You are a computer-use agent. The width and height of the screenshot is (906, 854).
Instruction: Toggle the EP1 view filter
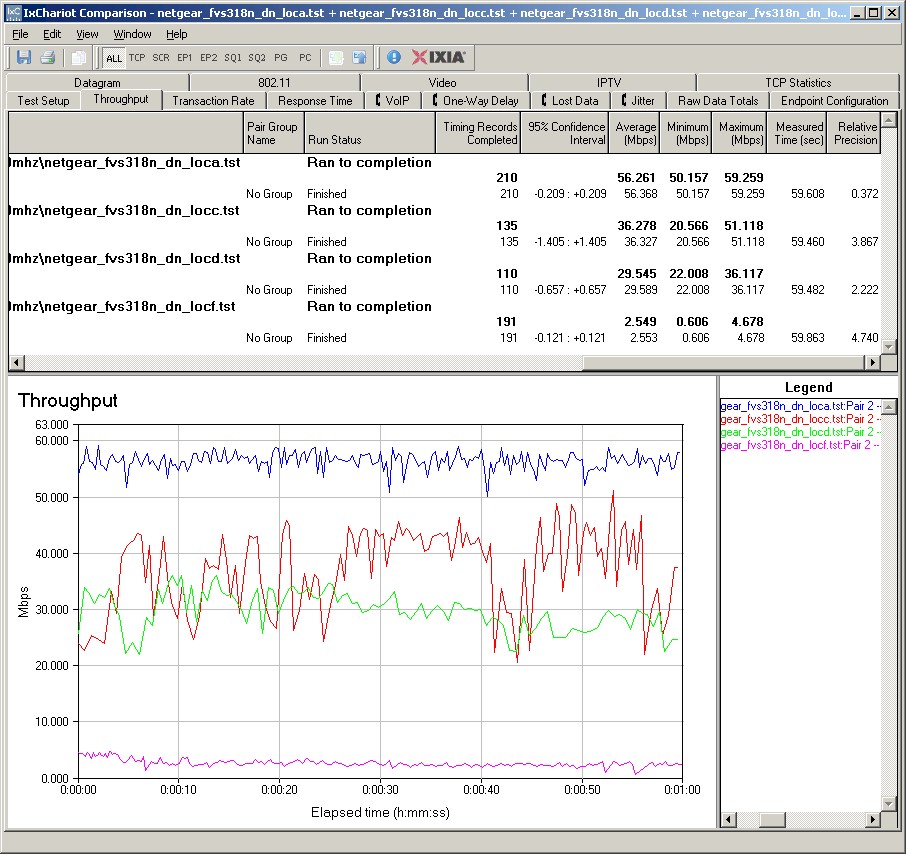pos(184,57)
